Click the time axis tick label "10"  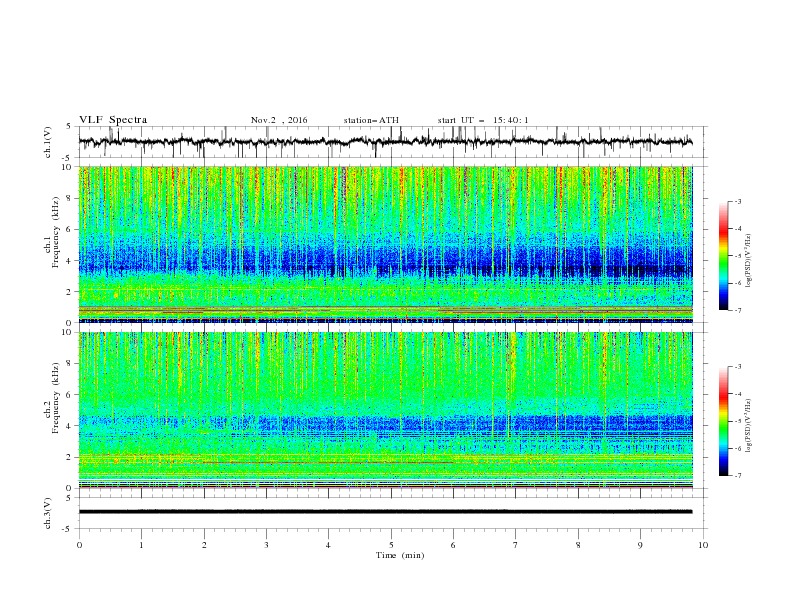coord(703,545)
